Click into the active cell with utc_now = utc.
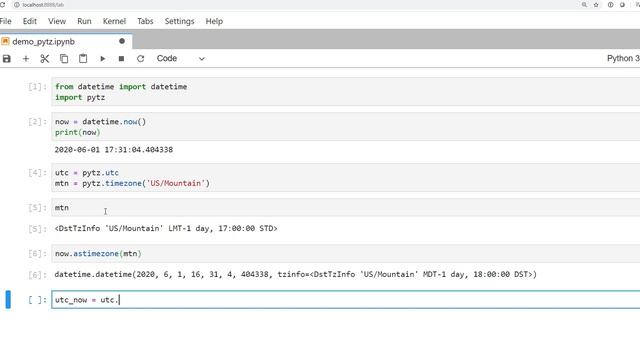 click(345, 300)
